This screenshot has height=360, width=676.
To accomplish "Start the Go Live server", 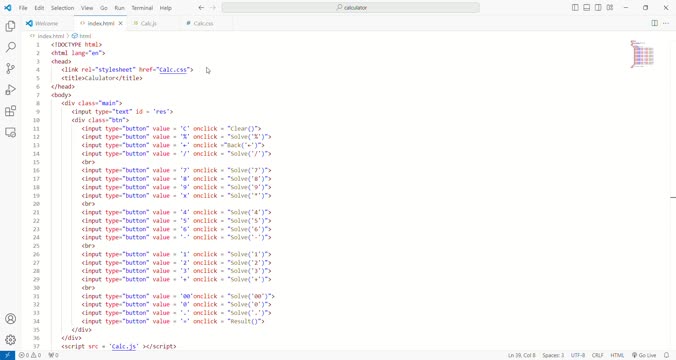I will tap(644, 355).
